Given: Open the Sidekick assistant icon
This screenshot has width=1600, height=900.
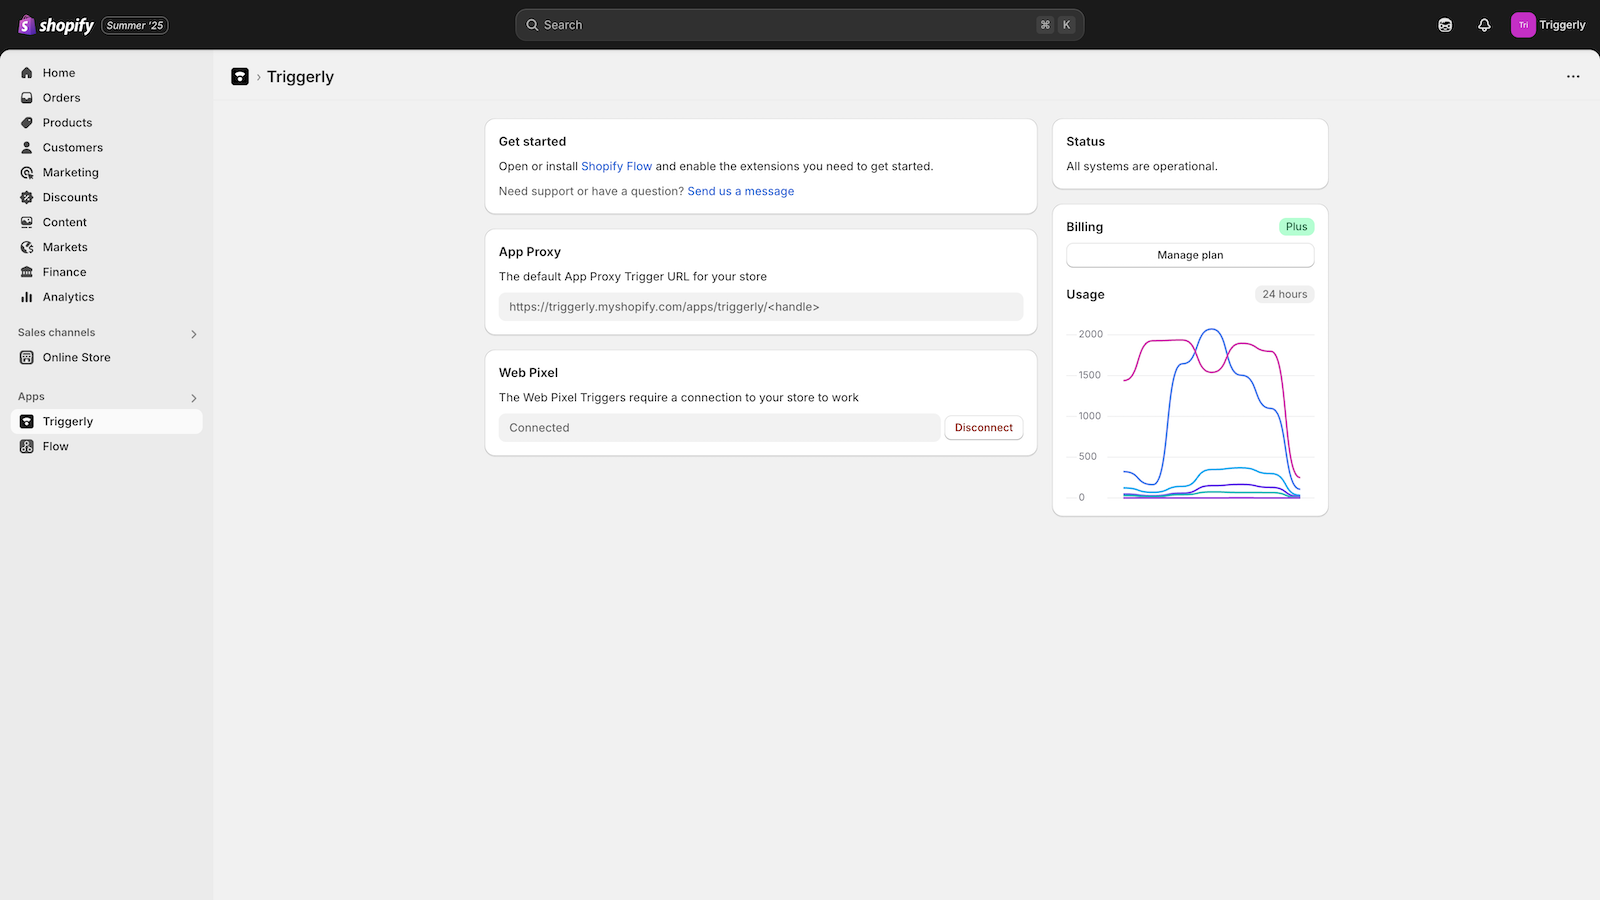Looking at the screenshot, I should coord(1445,25).
